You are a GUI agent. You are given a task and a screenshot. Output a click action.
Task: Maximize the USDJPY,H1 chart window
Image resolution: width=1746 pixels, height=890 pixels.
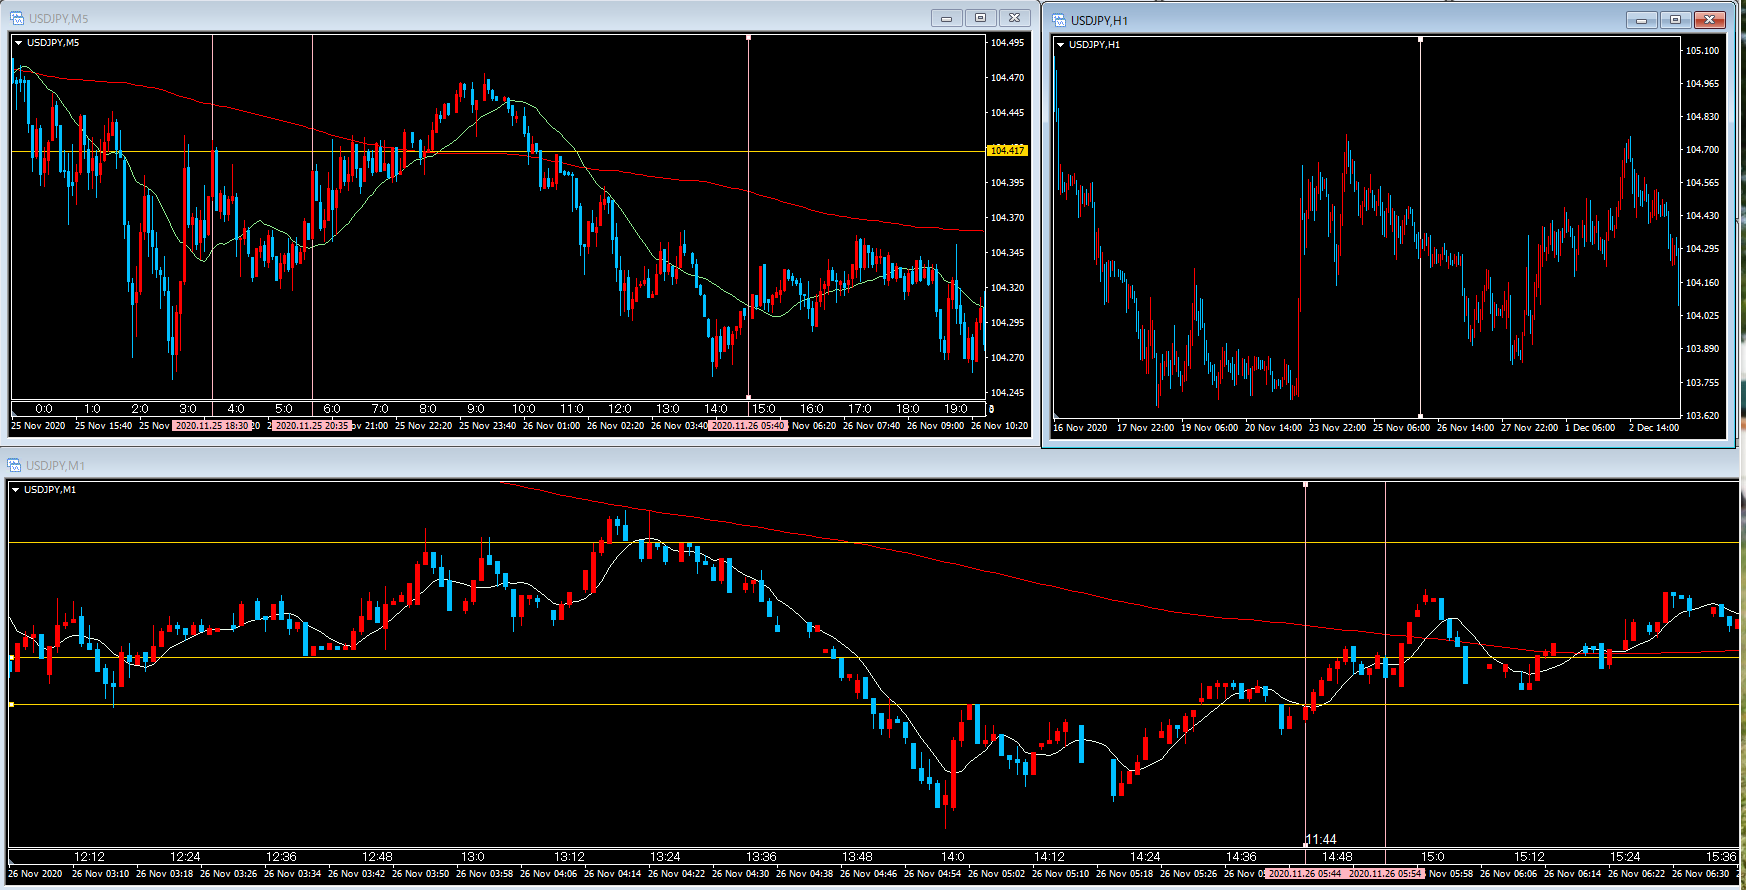pos(1675,20)
